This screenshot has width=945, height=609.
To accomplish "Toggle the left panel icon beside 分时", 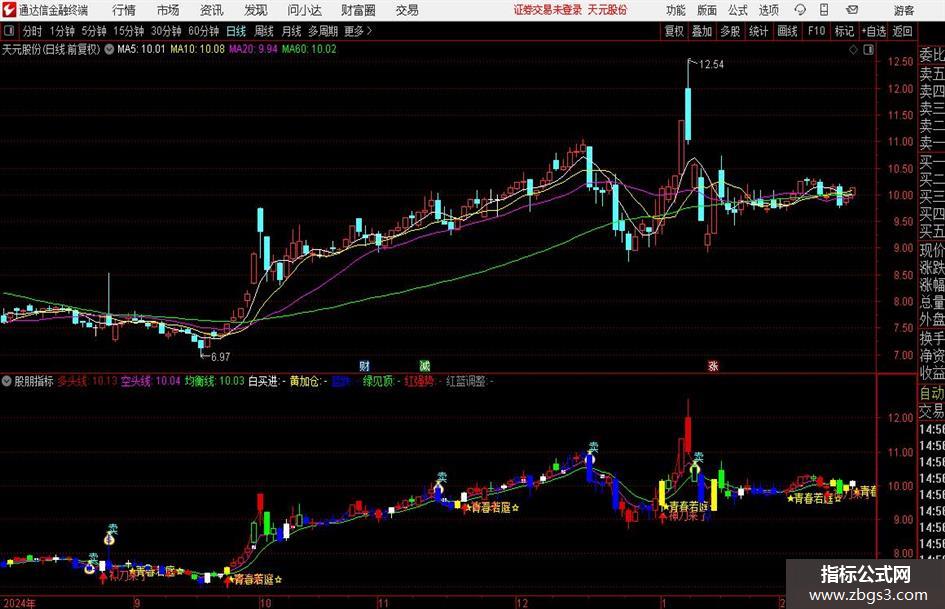I will (8, 31).
